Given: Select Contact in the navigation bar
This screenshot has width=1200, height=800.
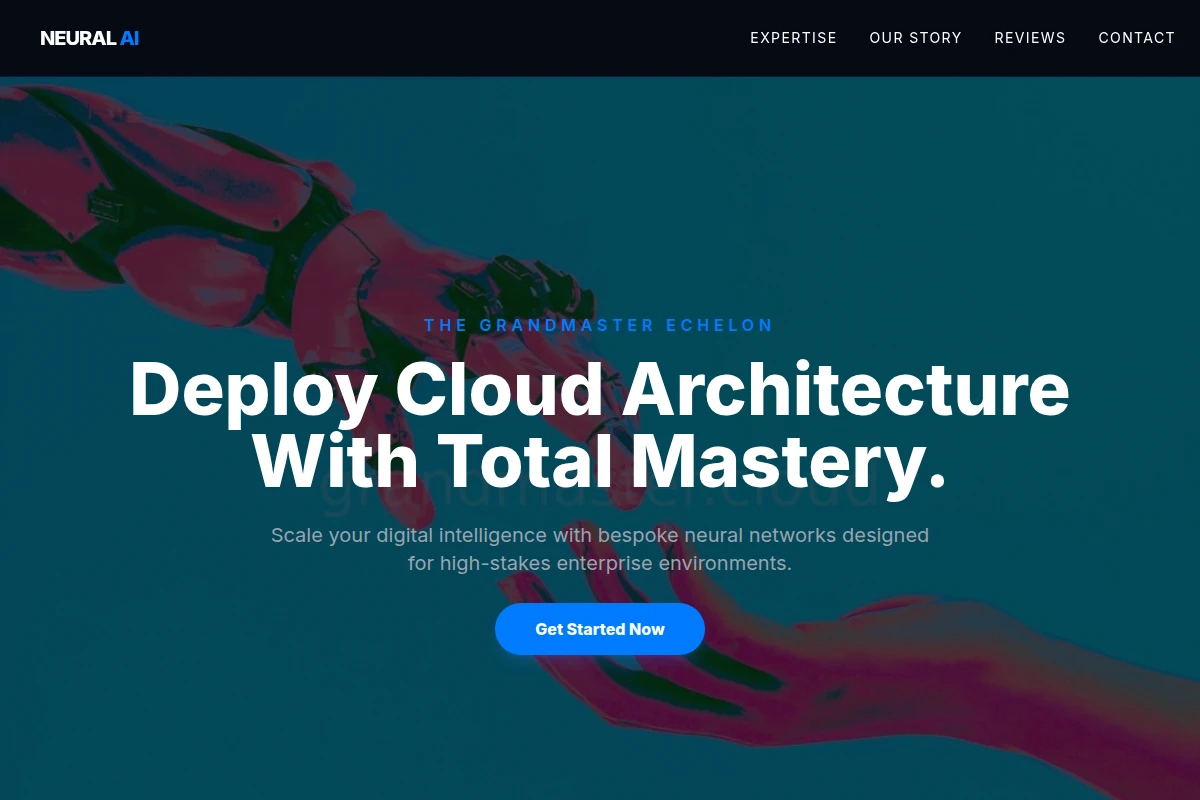Looking at the screenshot, I should [x=1136, y=38].
